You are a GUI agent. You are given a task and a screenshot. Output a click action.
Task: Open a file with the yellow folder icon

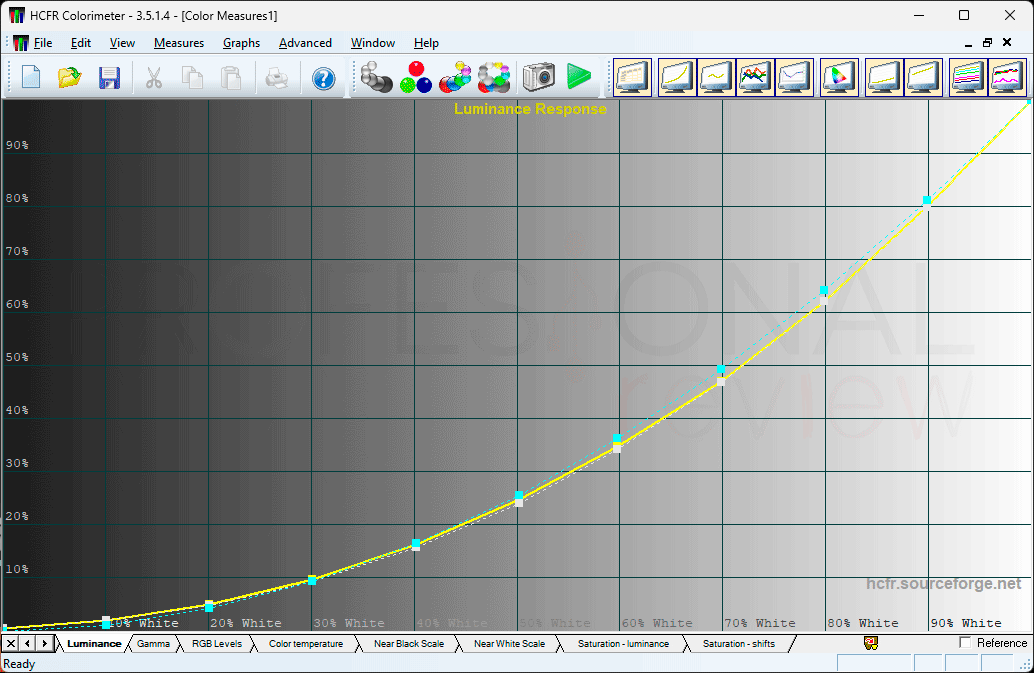pos(69,78)
